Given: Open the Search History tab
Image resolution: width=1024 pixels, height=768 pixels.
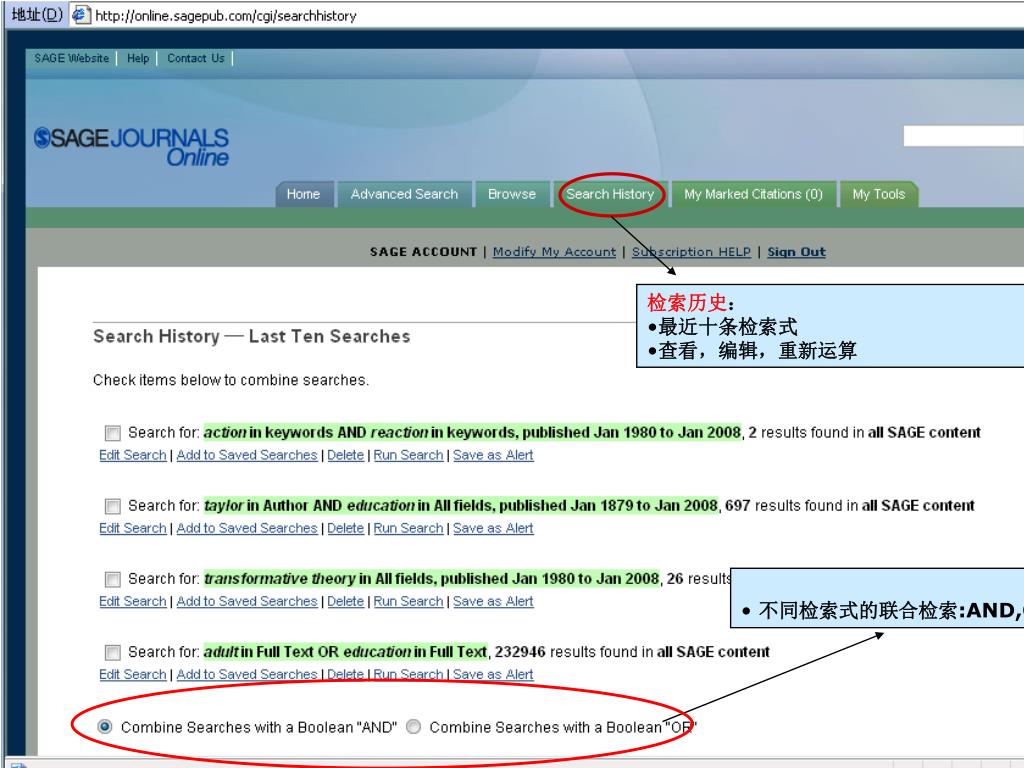Looking at the screenshot, I should point(609,194).
